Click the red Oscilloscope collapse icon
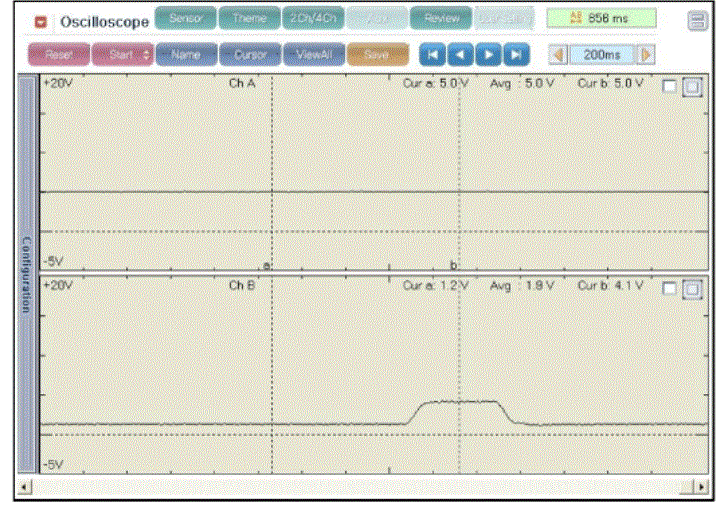This screenshot has width=727, height=515. click(x=40, y=20)
